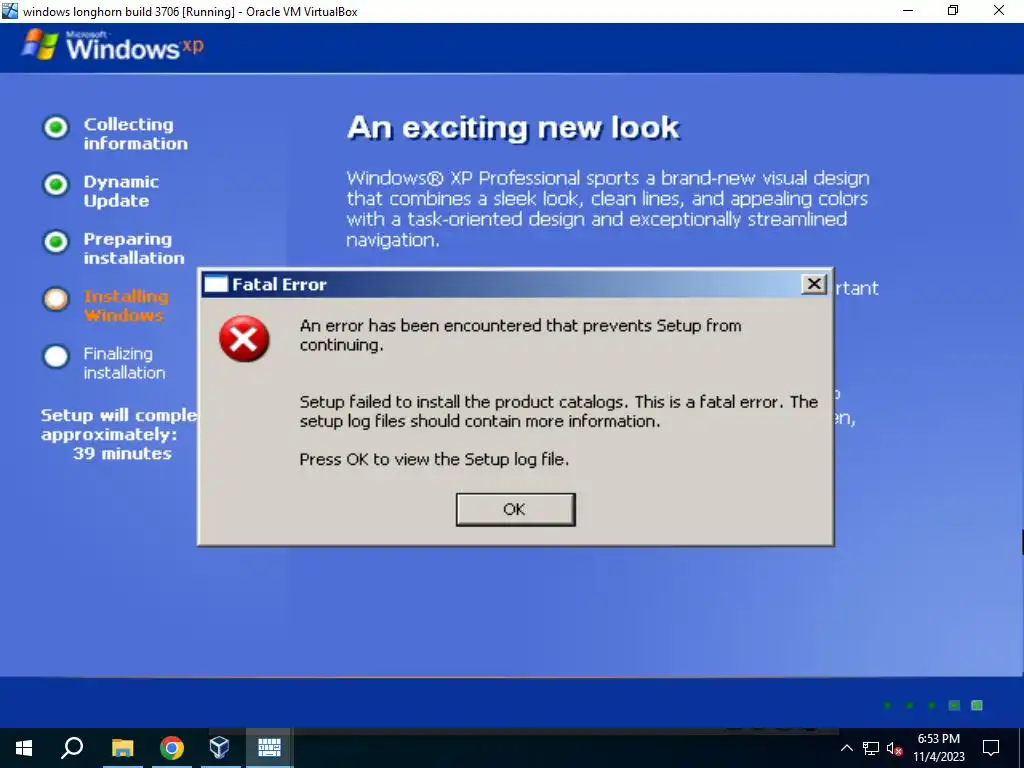1024x768 pixels.
Task: Click the 'Dynamic Update' step label
Action: (x=121, y=191)
